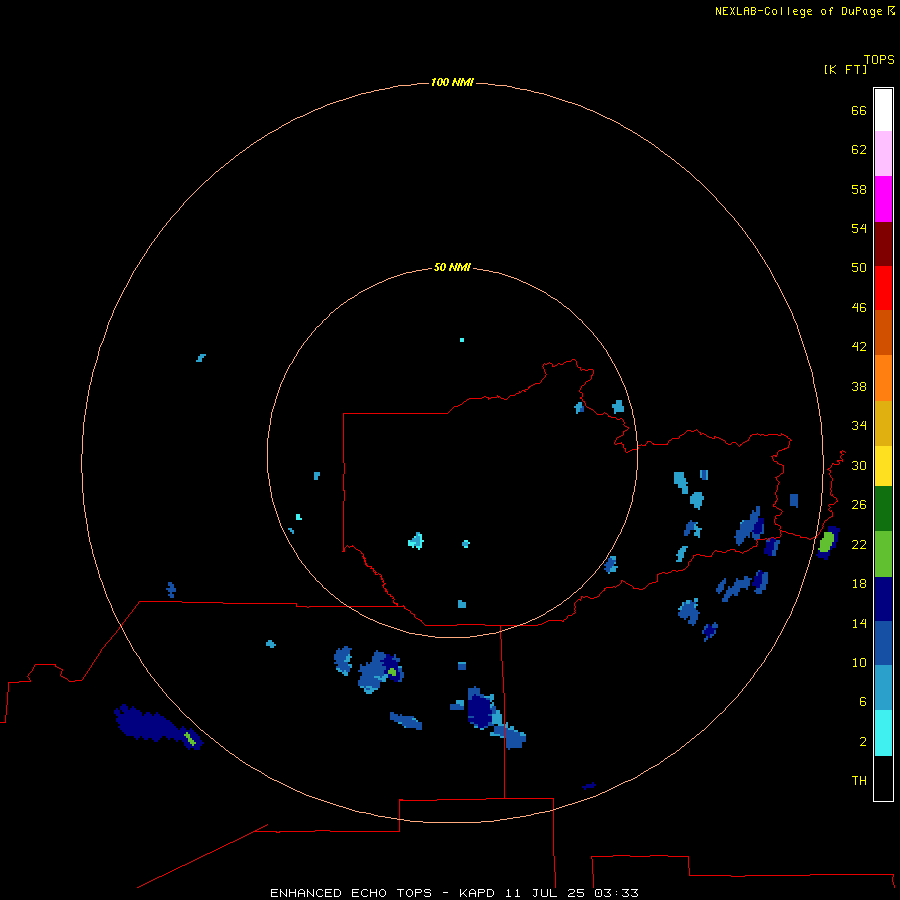
Task: Select the dark red 54 kft swatch
Action: 883,243
